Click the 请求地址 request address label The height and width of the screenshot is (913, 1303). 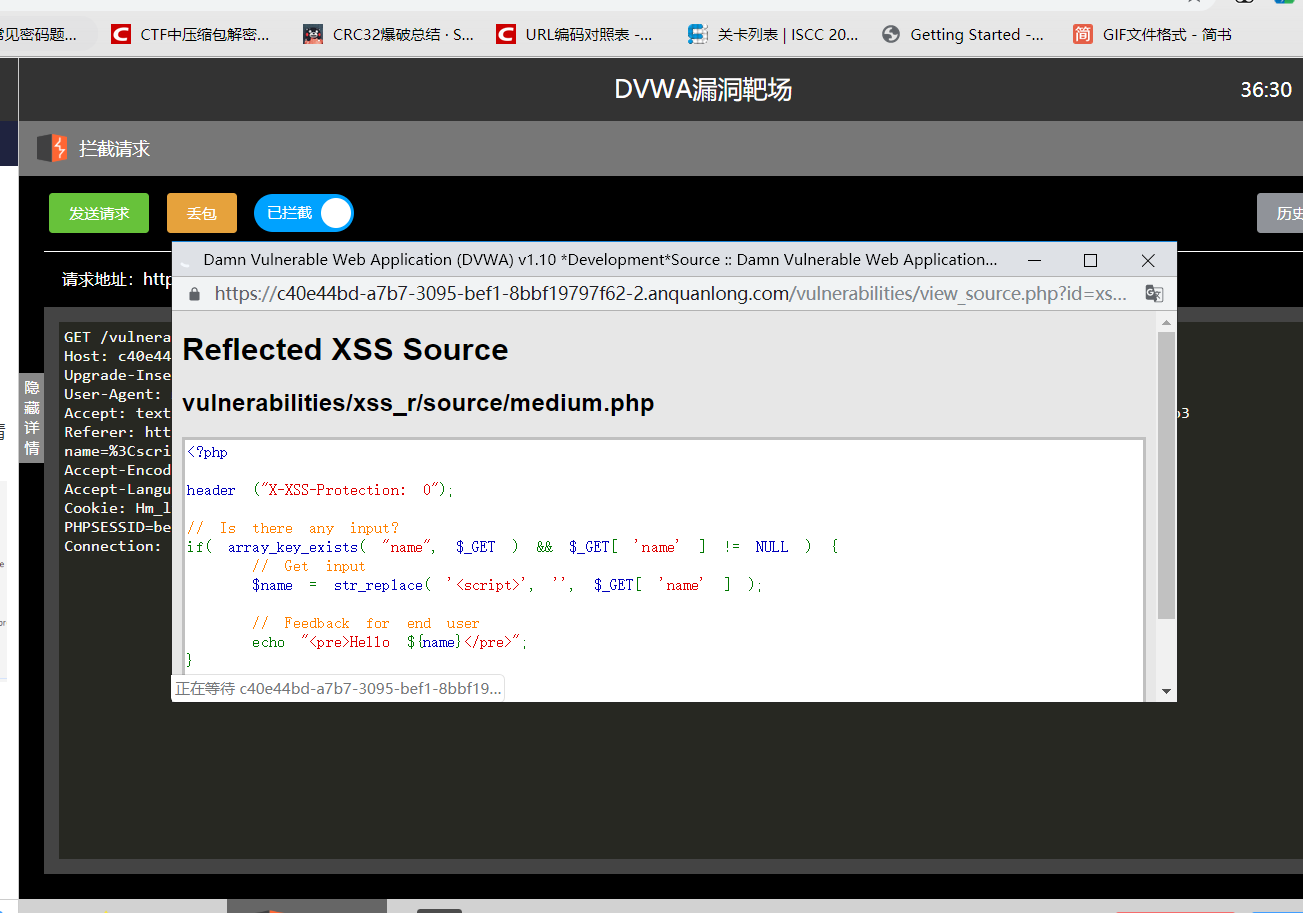pos(98,279)
